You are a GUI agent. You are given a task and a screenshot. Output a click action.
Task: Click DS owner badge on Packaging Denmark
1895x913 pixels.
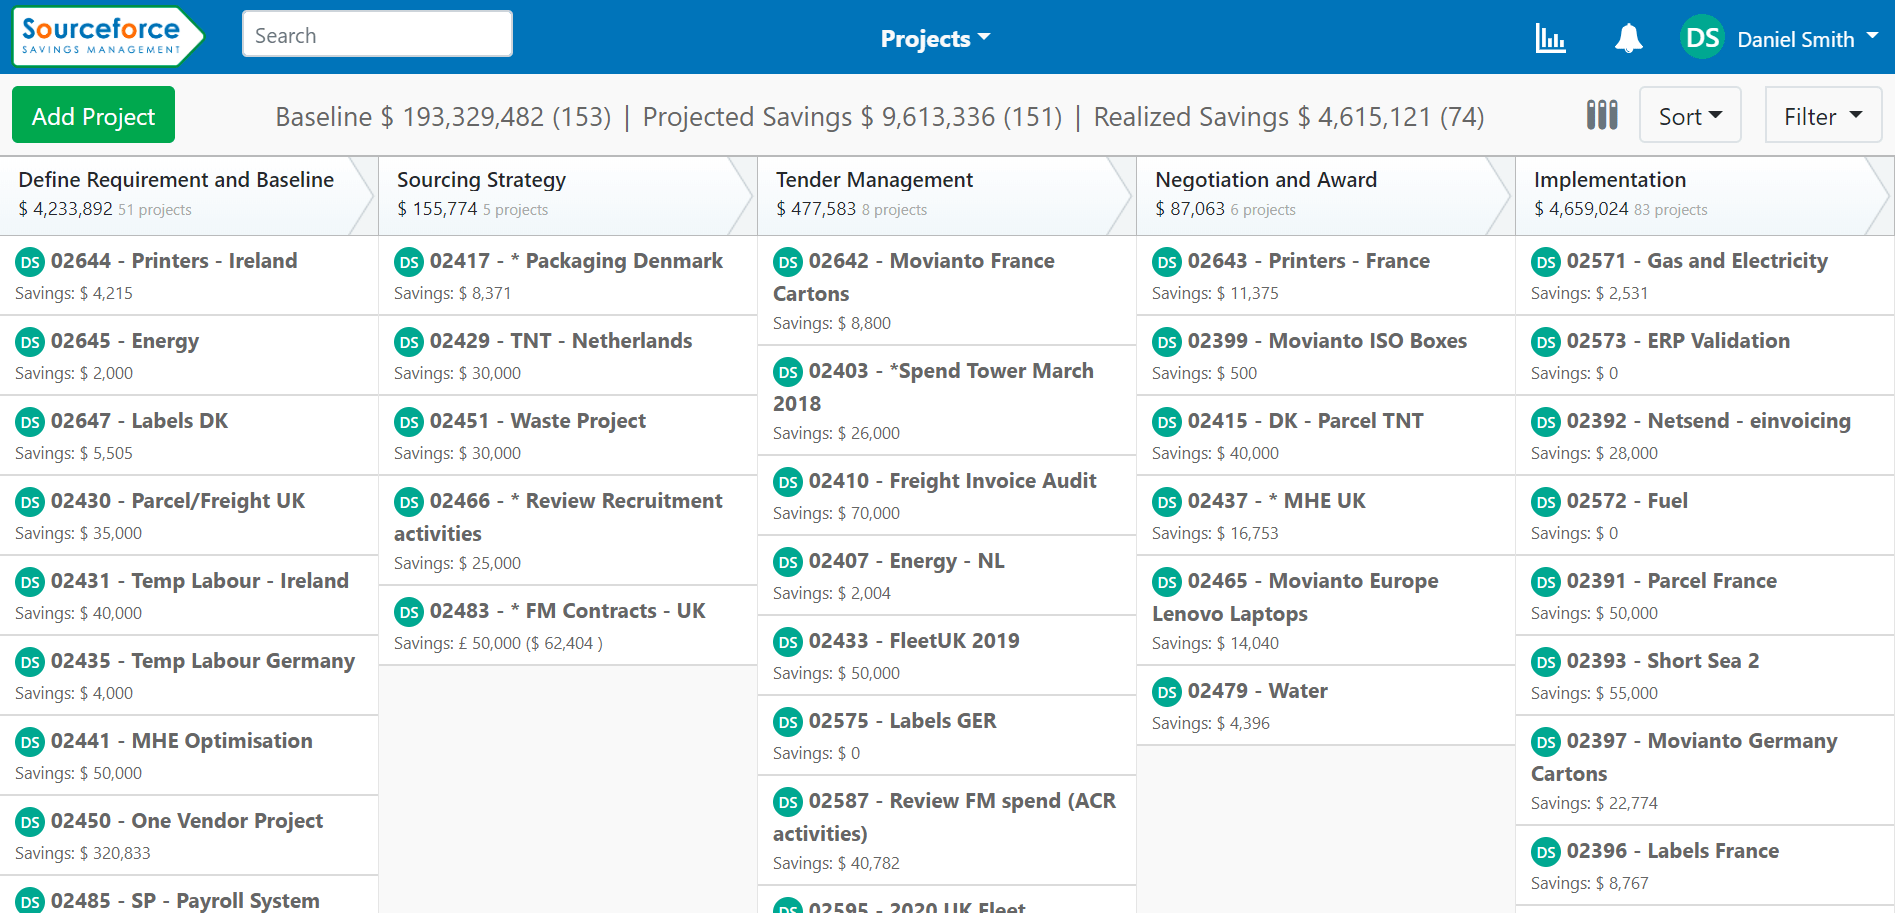pos(409,262)
